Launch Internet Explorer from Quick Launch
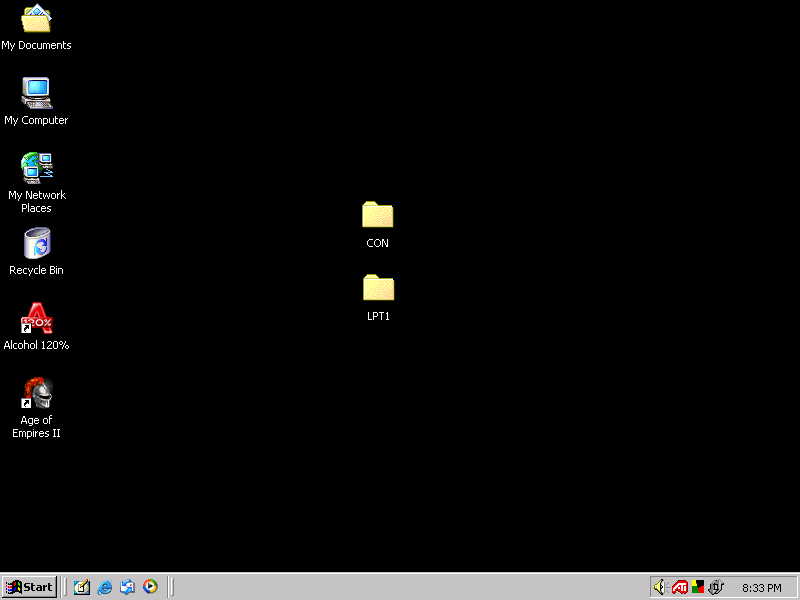The height and width of the screenshot is (600, 800). (105, 587)
